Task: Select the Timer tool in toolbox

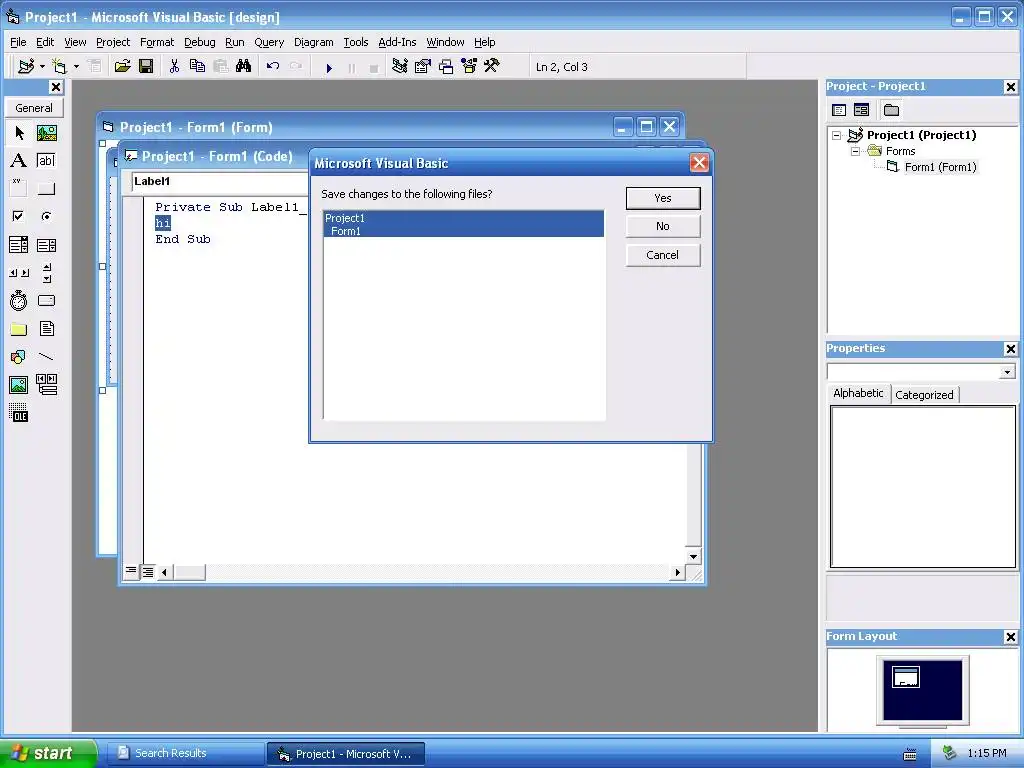Action: tap(19, 300)
